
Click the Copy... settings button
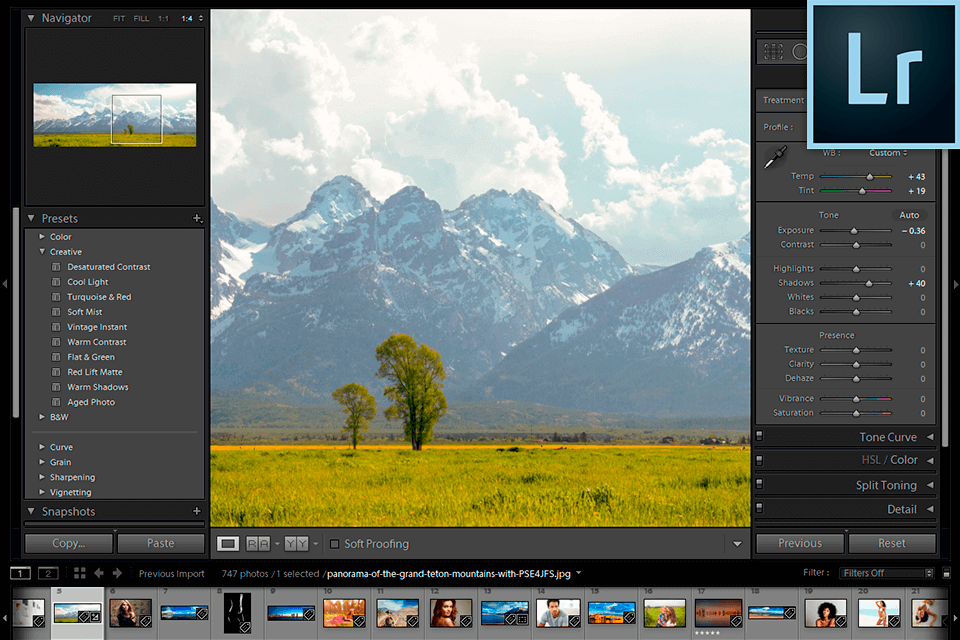click(69, 543)
